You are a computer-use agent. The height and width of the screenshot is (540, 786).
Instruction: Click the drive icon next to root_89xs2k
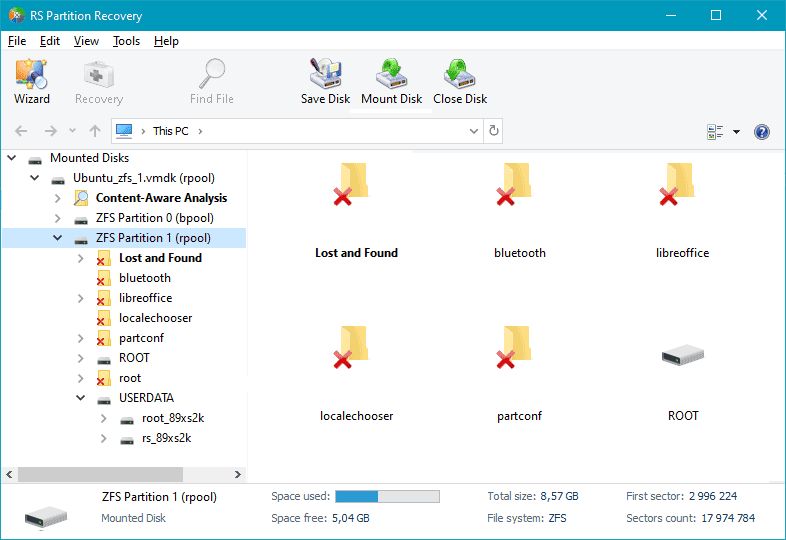pyautogui.click(x=127, y=420)
